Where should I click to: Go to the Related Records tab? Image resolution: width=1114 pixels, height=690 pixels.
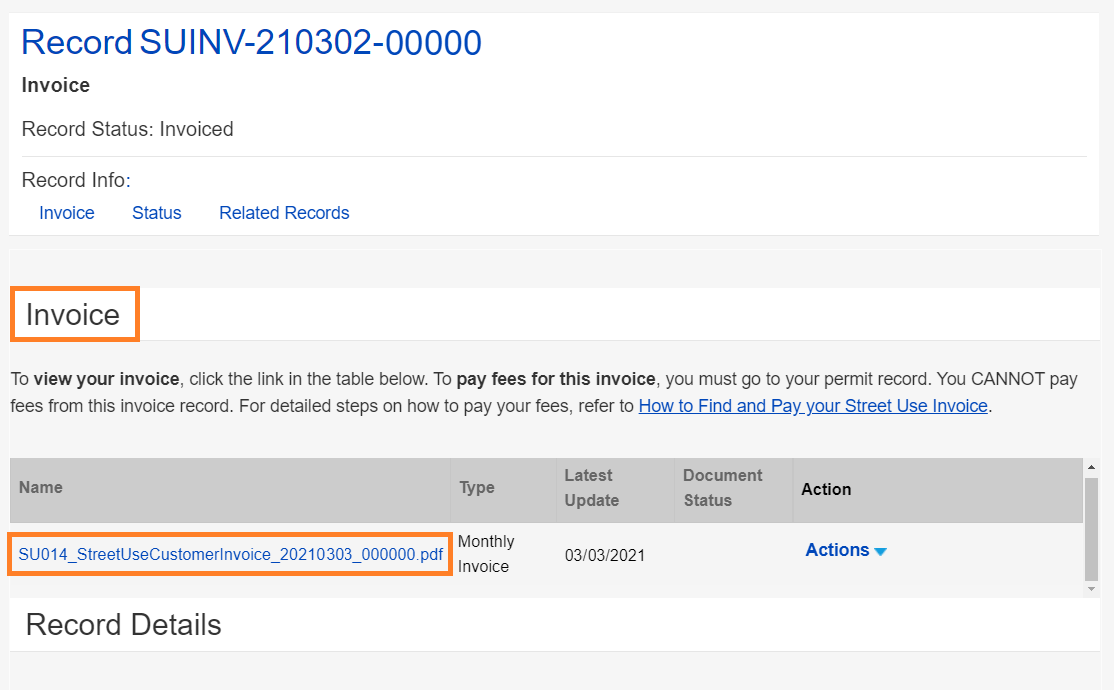click(x=284, y=213)
